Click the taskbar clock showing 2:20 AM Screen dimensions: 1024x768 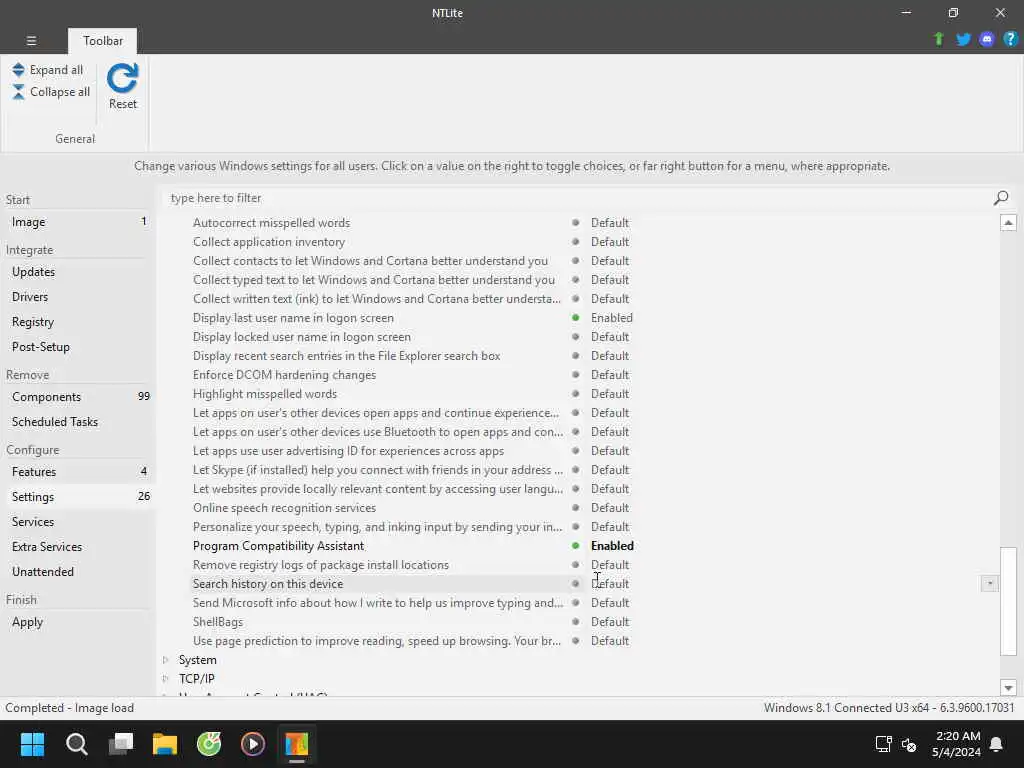(957, 744)
